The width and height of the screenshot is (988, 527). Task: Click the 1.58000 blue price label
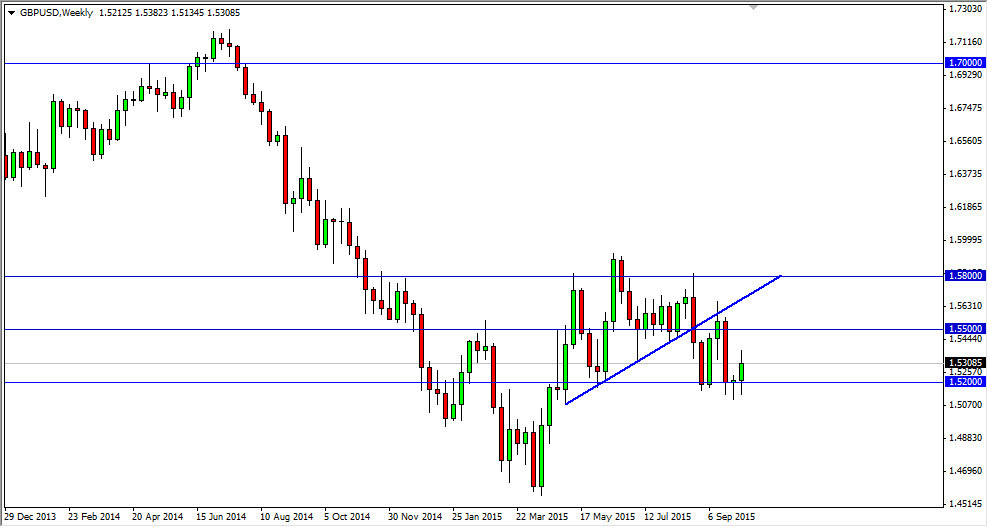tap(965, 275)
